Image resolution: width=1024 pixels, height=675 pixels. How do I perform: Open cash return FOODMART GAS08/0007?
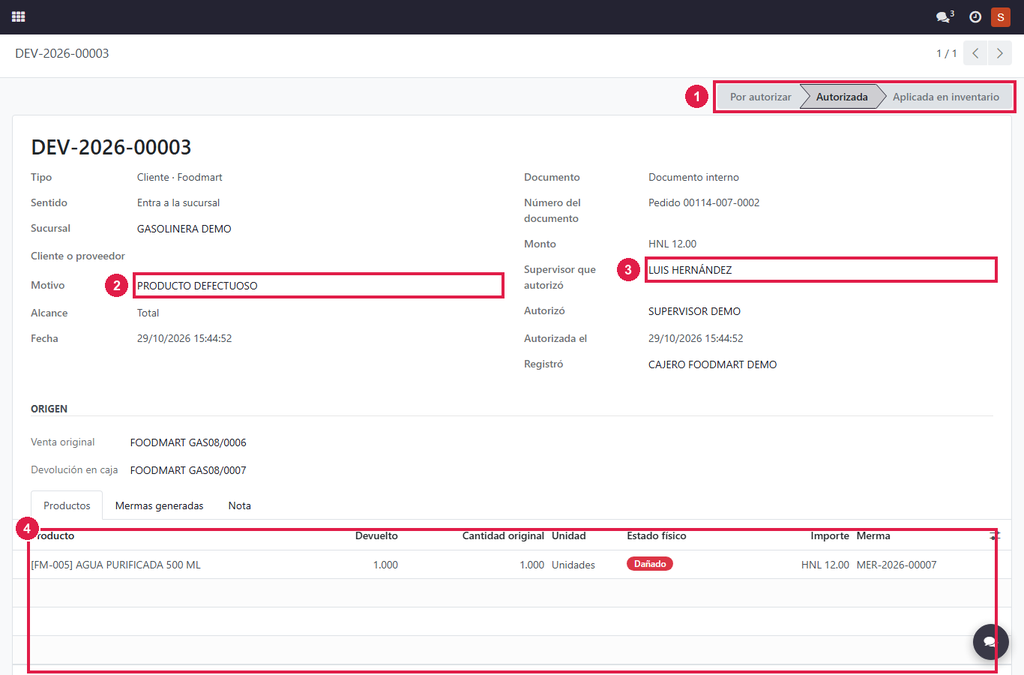(188, 470)
